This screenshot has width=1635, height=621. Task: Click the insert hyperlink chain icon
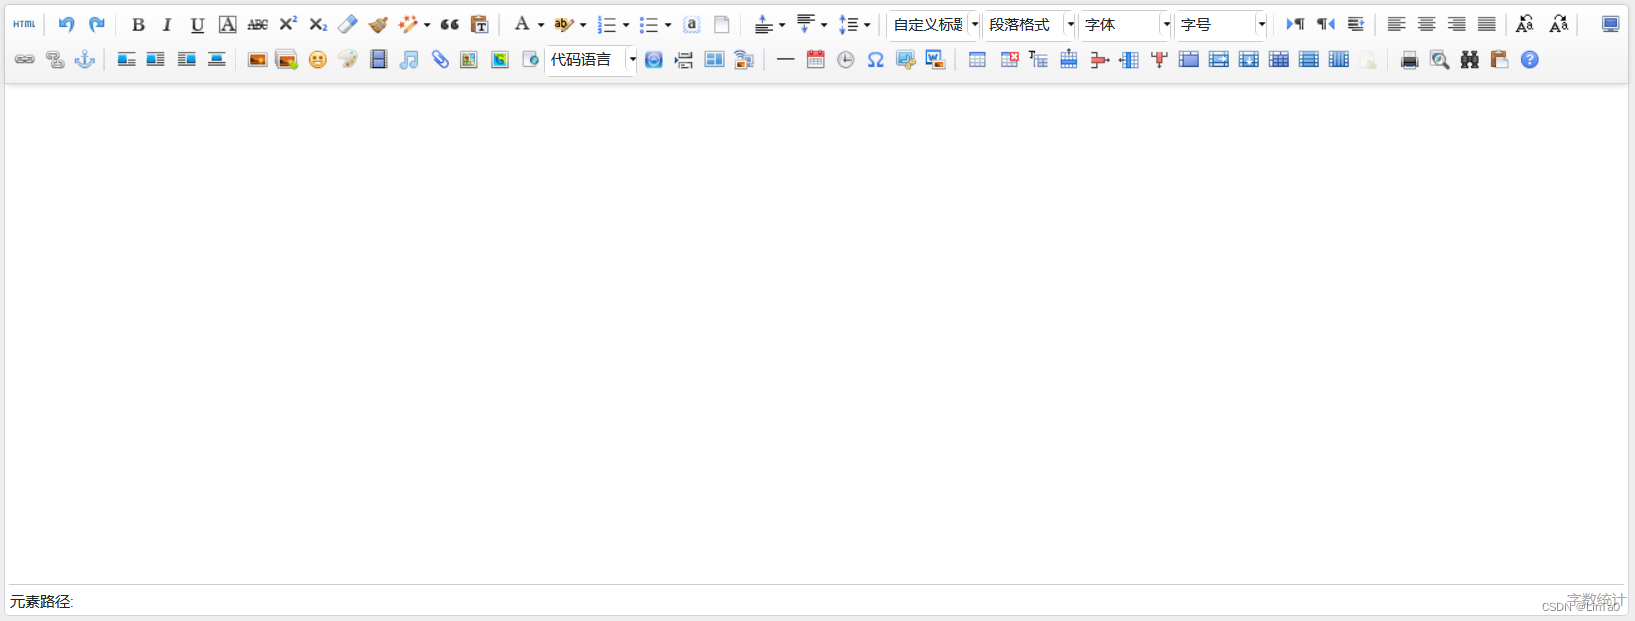pyautogui.click(x=24, y=60)
